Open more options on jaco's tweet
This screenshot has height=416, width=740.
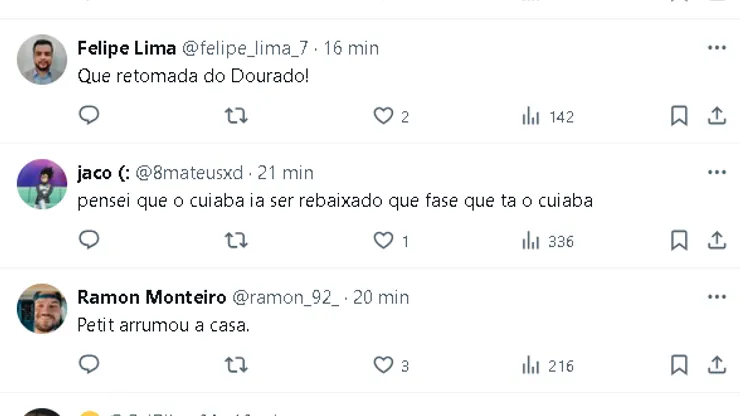(x=717, y=172)
